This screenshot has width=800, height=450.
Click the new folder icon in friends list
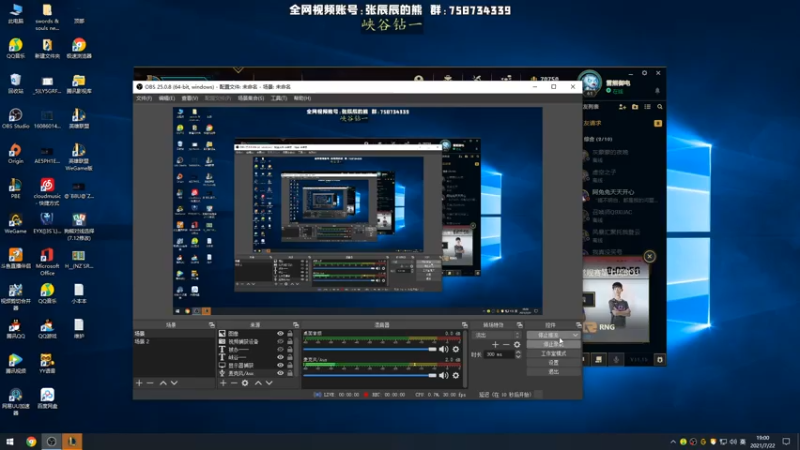pyautogui.click(x=635, y=107)
